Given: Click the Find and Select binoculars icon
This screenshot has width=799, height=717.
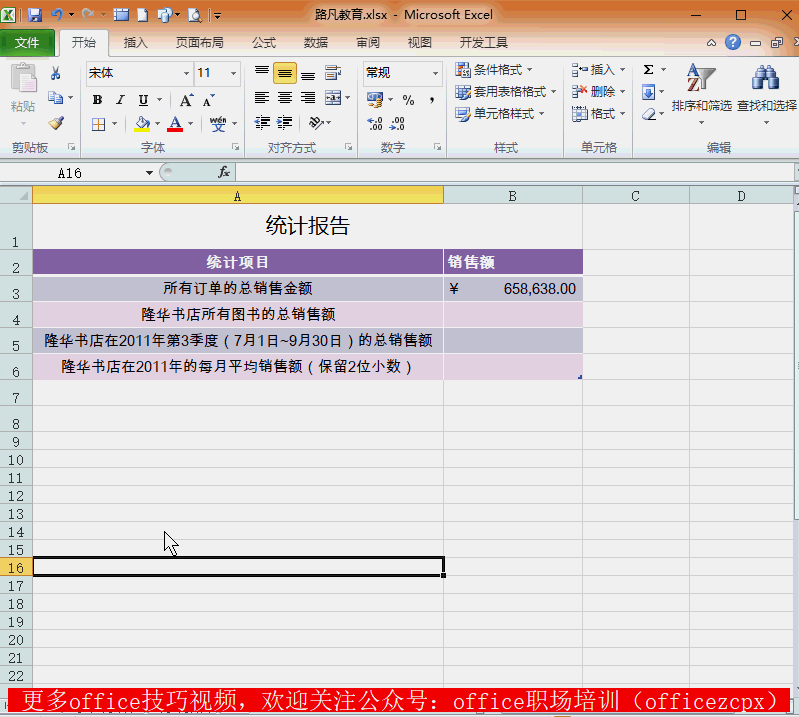Looking at the screenshot, I should click(766, 78).
